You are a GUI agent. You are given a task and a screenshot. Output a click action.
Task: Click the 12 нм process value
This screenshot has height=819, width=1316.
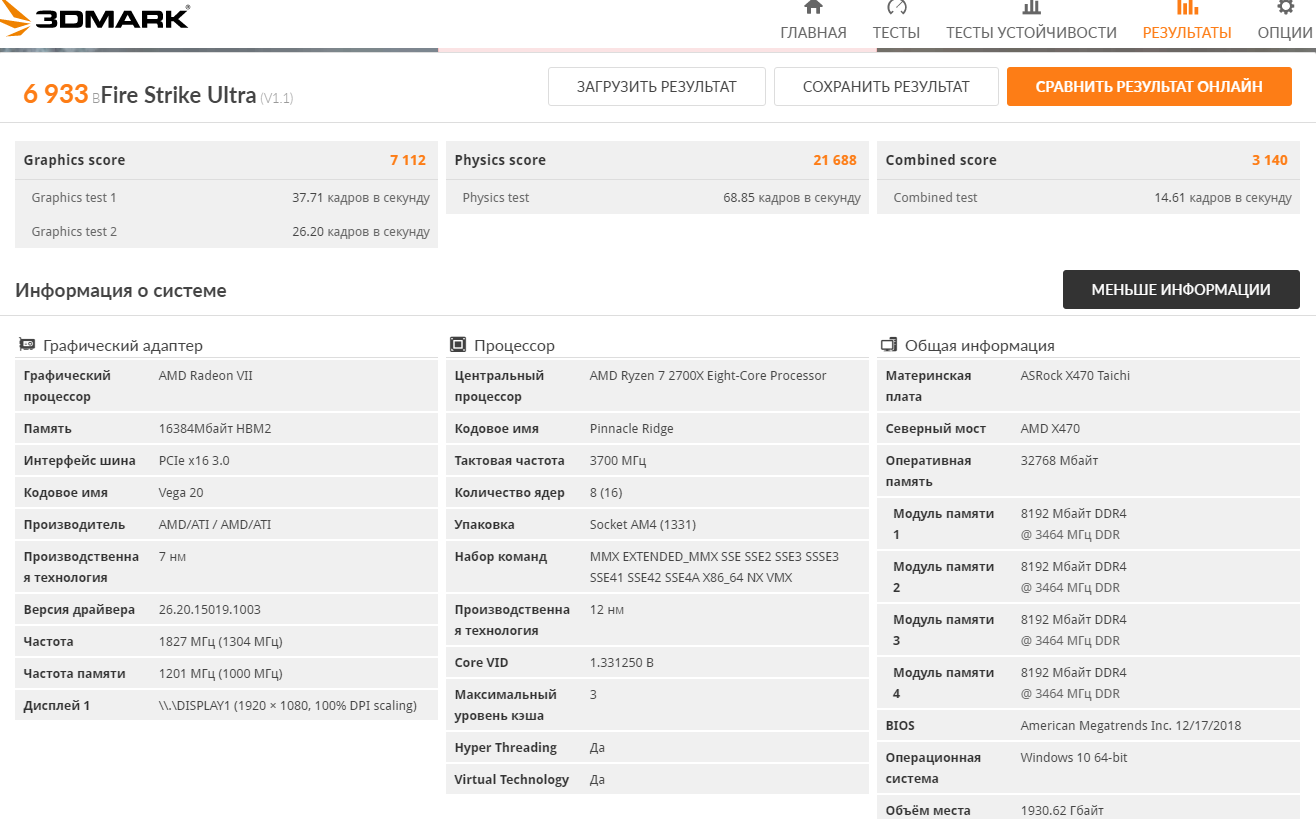607,610
